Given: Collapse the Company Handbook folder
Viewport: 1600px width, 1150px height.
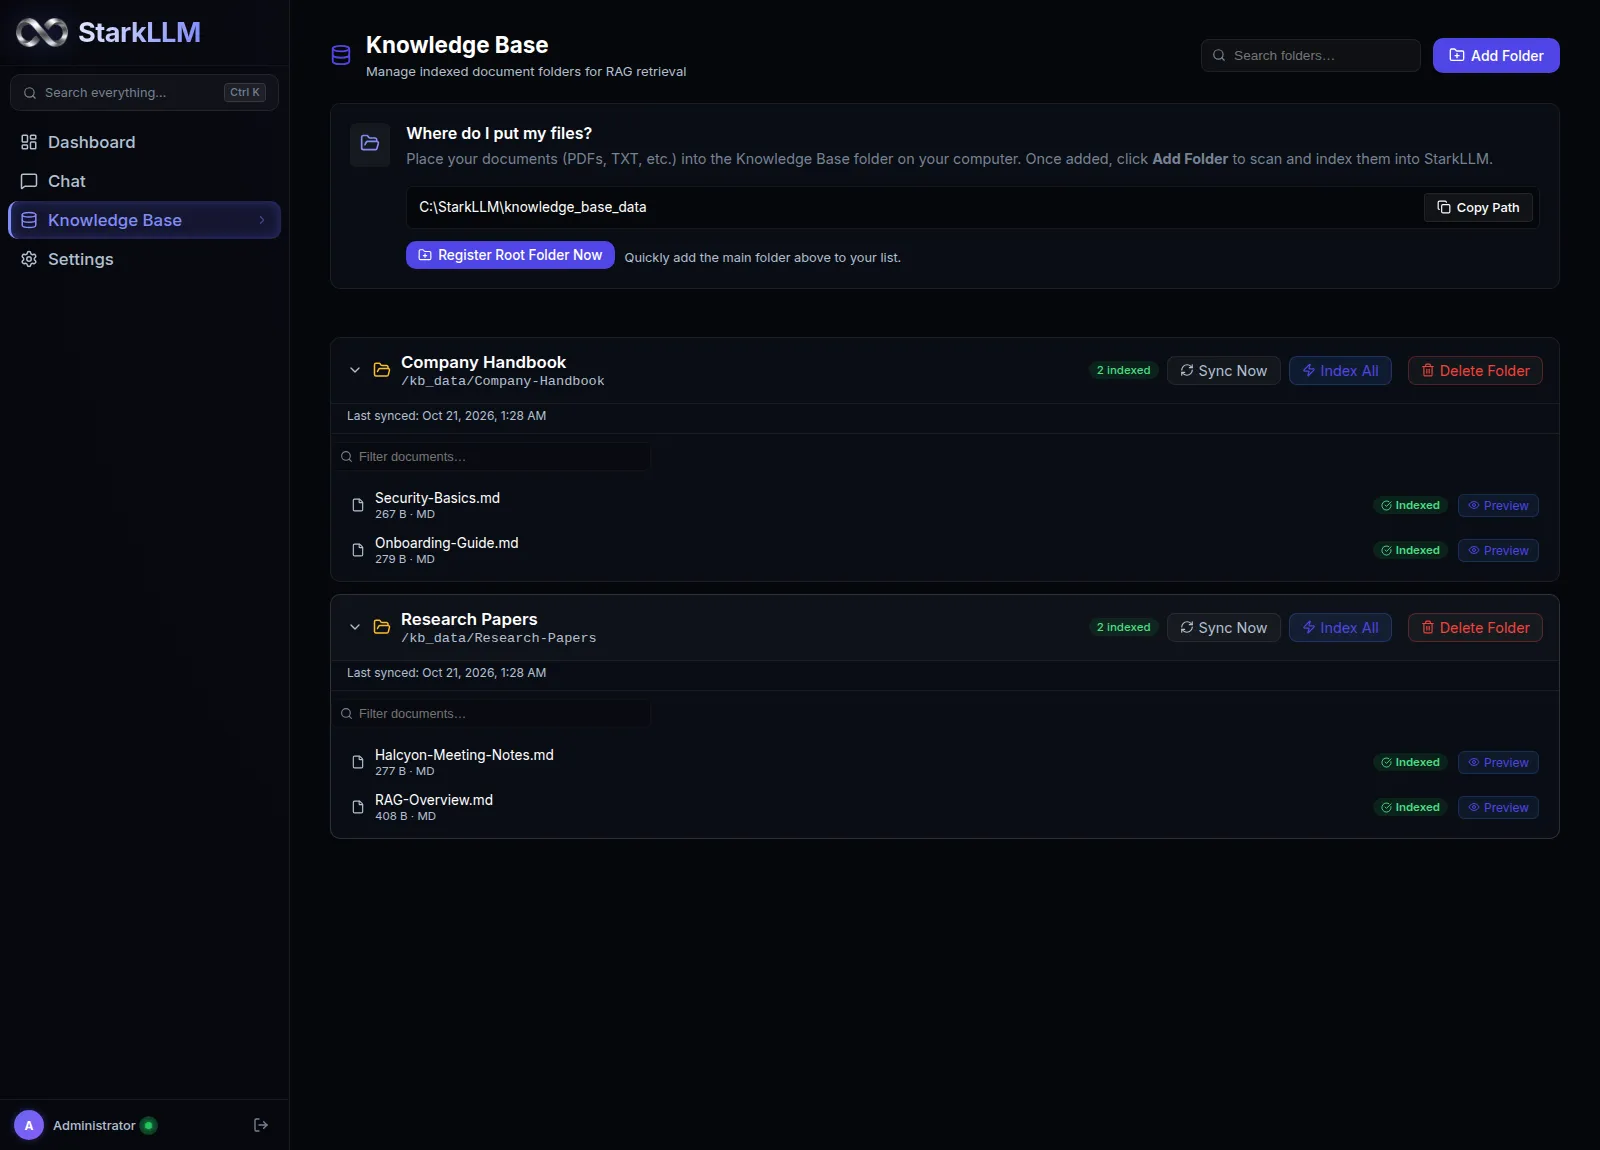Looking at the screenshot, I should [x=355, y=370].
